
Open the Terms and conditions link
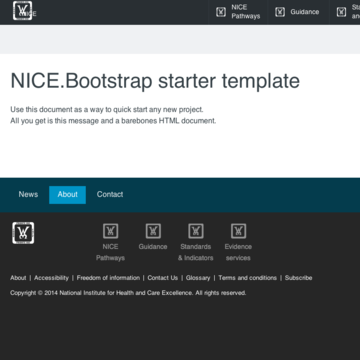pyautogui.click(x=248, y=278)
